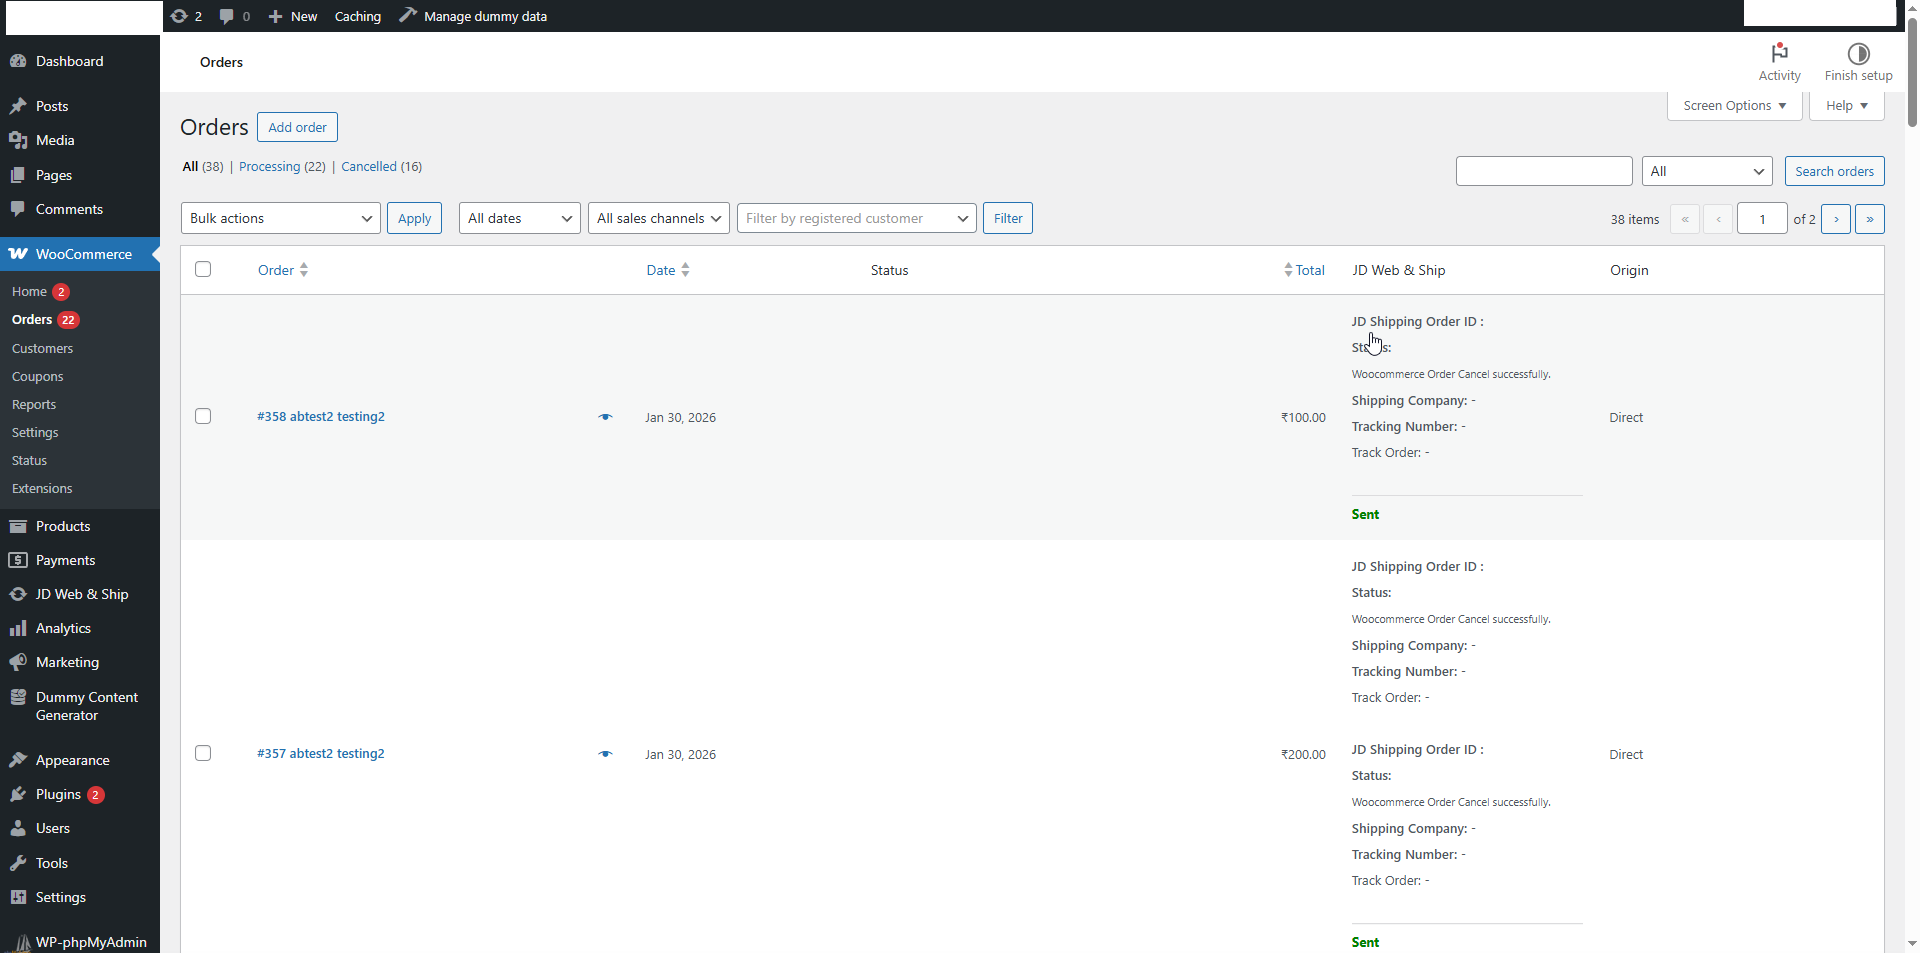Click the Plugins plug icon
The width and height of the screenshot is (1920, 953).
(18, 794)
